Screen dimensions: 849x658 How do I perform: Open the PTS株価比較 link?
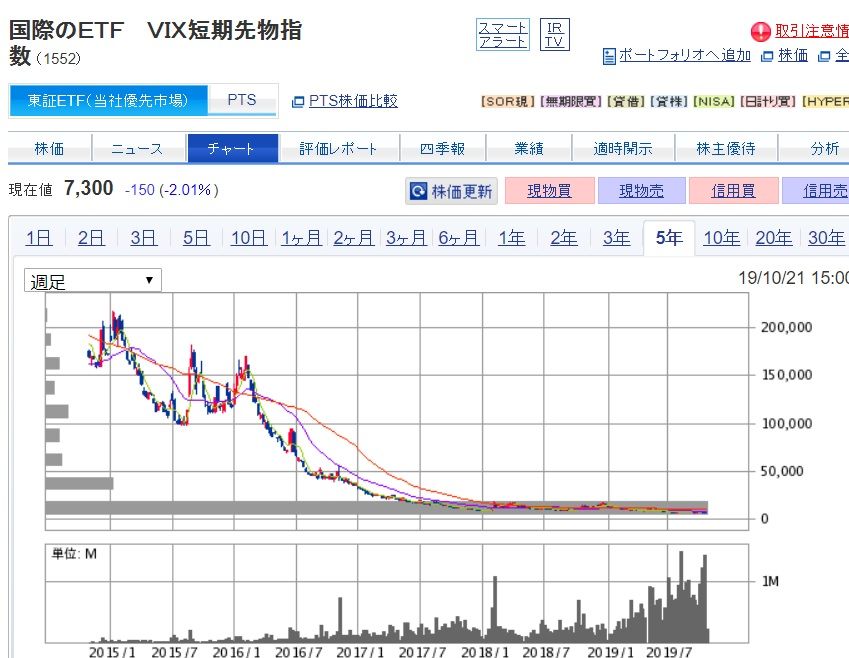[353, 101]
